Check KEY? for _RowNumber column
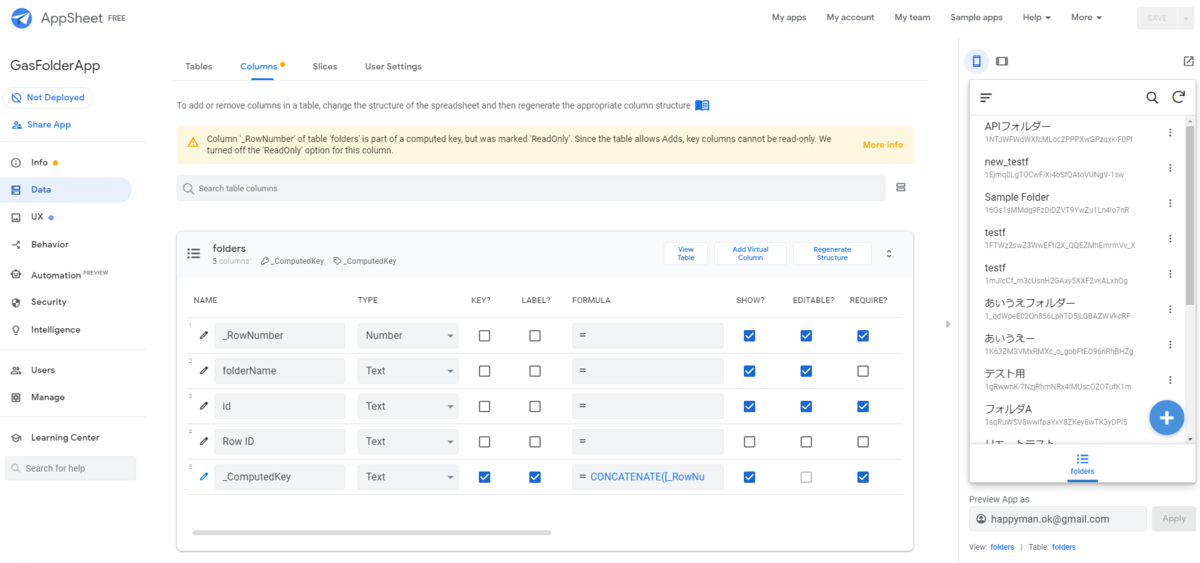The height and width of the screenshot is (563, 1200). (485, 336)
